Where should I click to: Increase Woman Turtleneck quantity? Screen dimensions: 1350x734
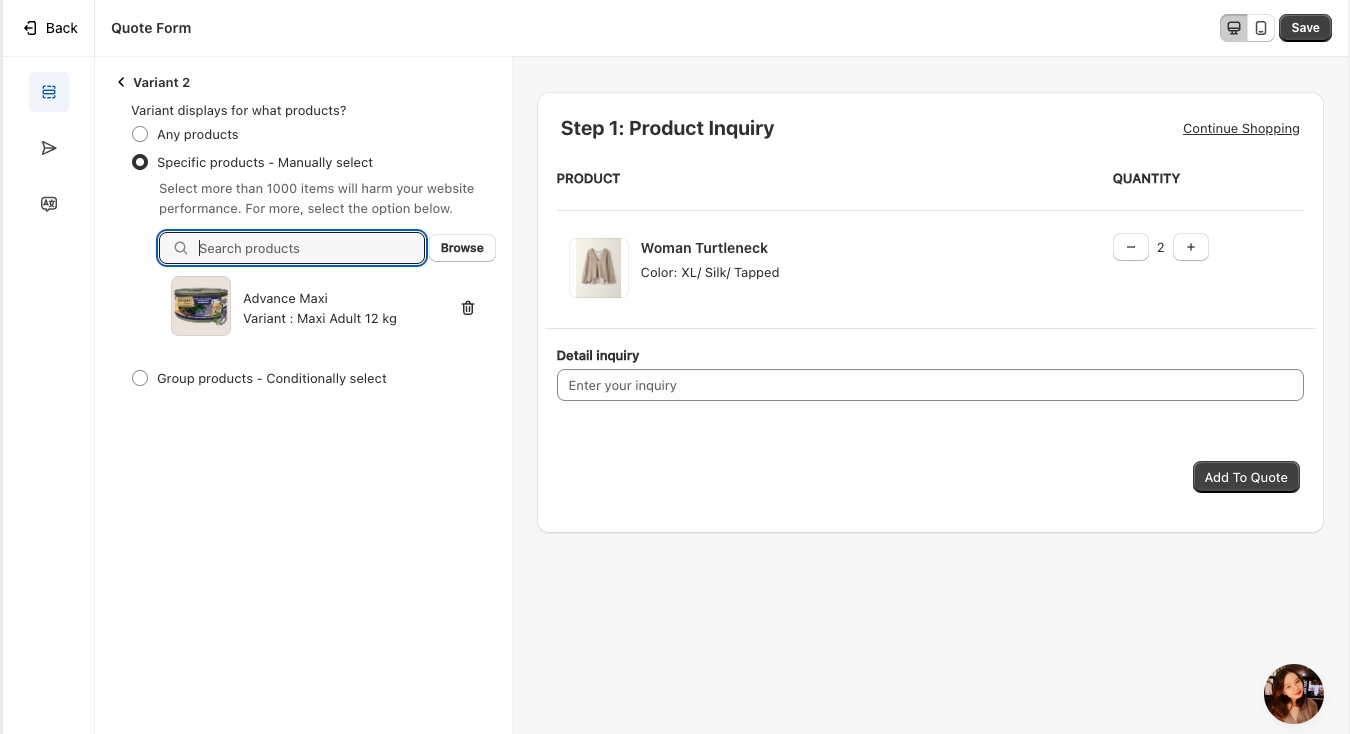[1190, 247]
